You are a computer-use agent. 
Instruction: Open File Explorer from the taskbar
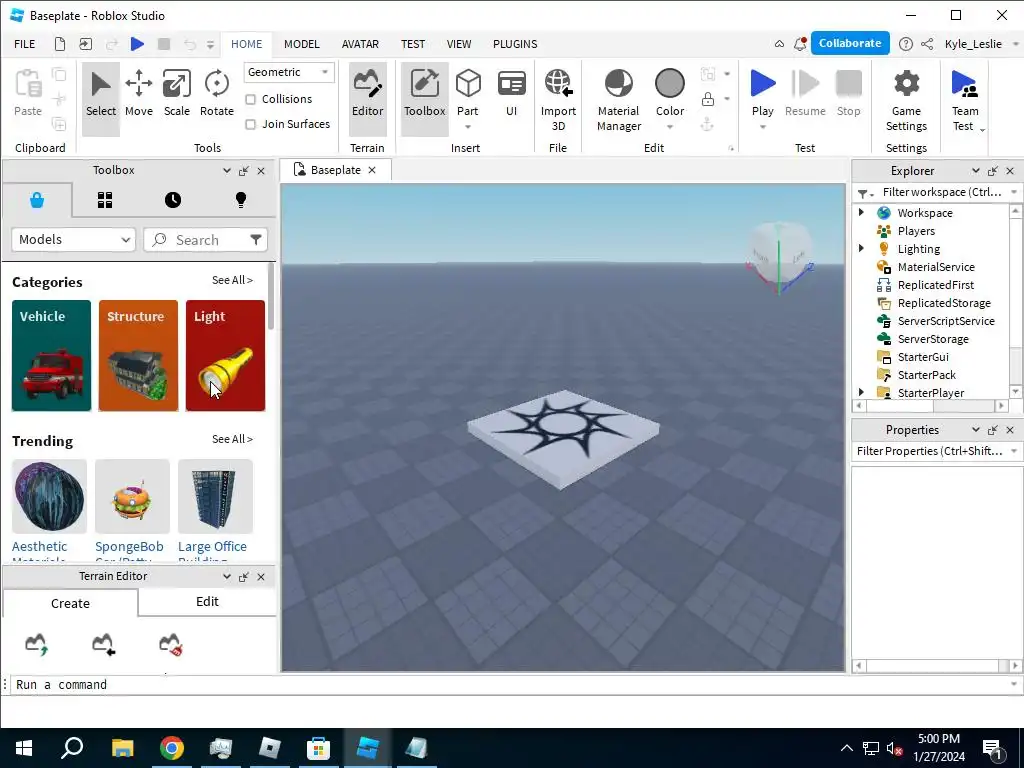122,748
